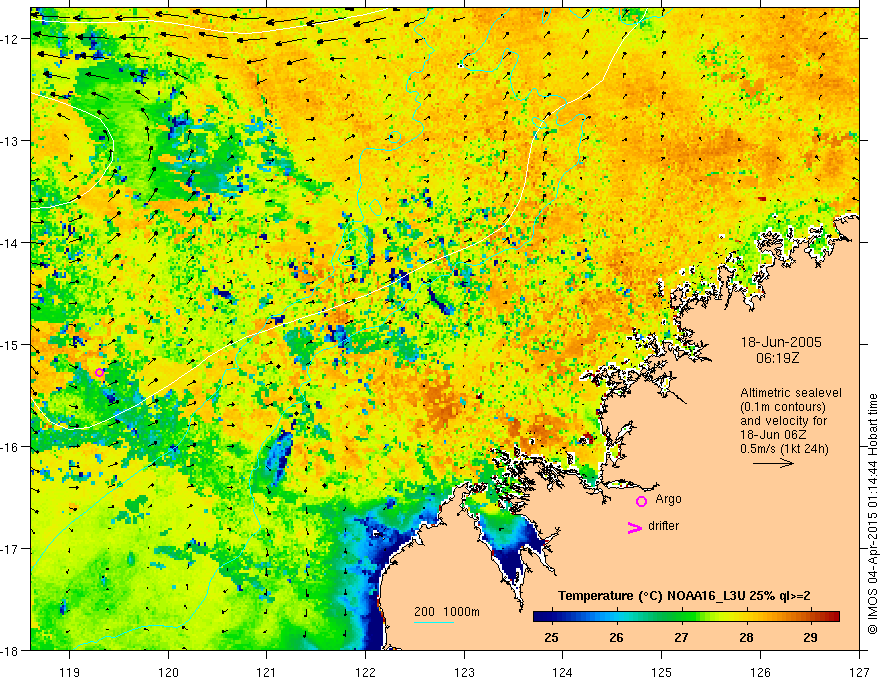Click the color bar label 27
Image resolution: width=880 pixels, height=680 pixels.
pyautogui.click(x=681, y=637)
